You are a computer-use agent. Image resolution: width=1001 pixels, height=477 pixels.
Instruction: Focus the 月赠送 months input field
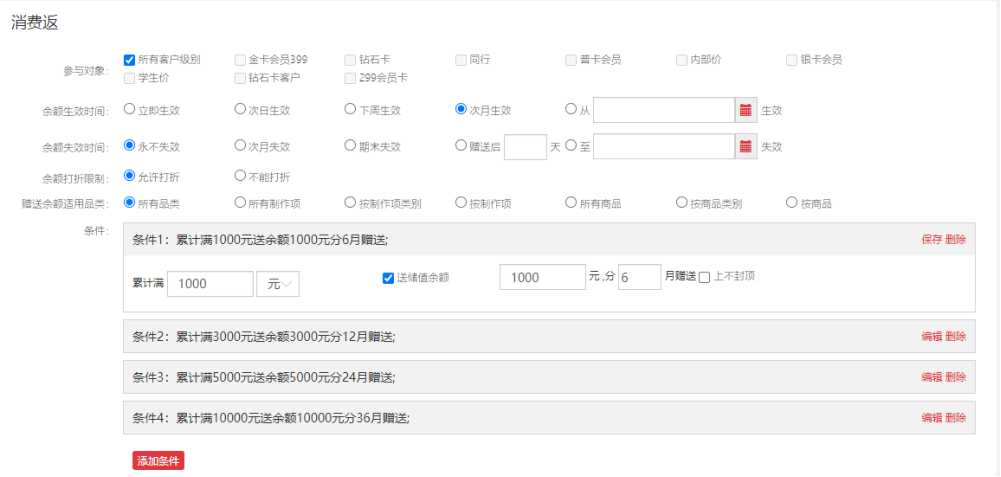(x=640, y=277)
